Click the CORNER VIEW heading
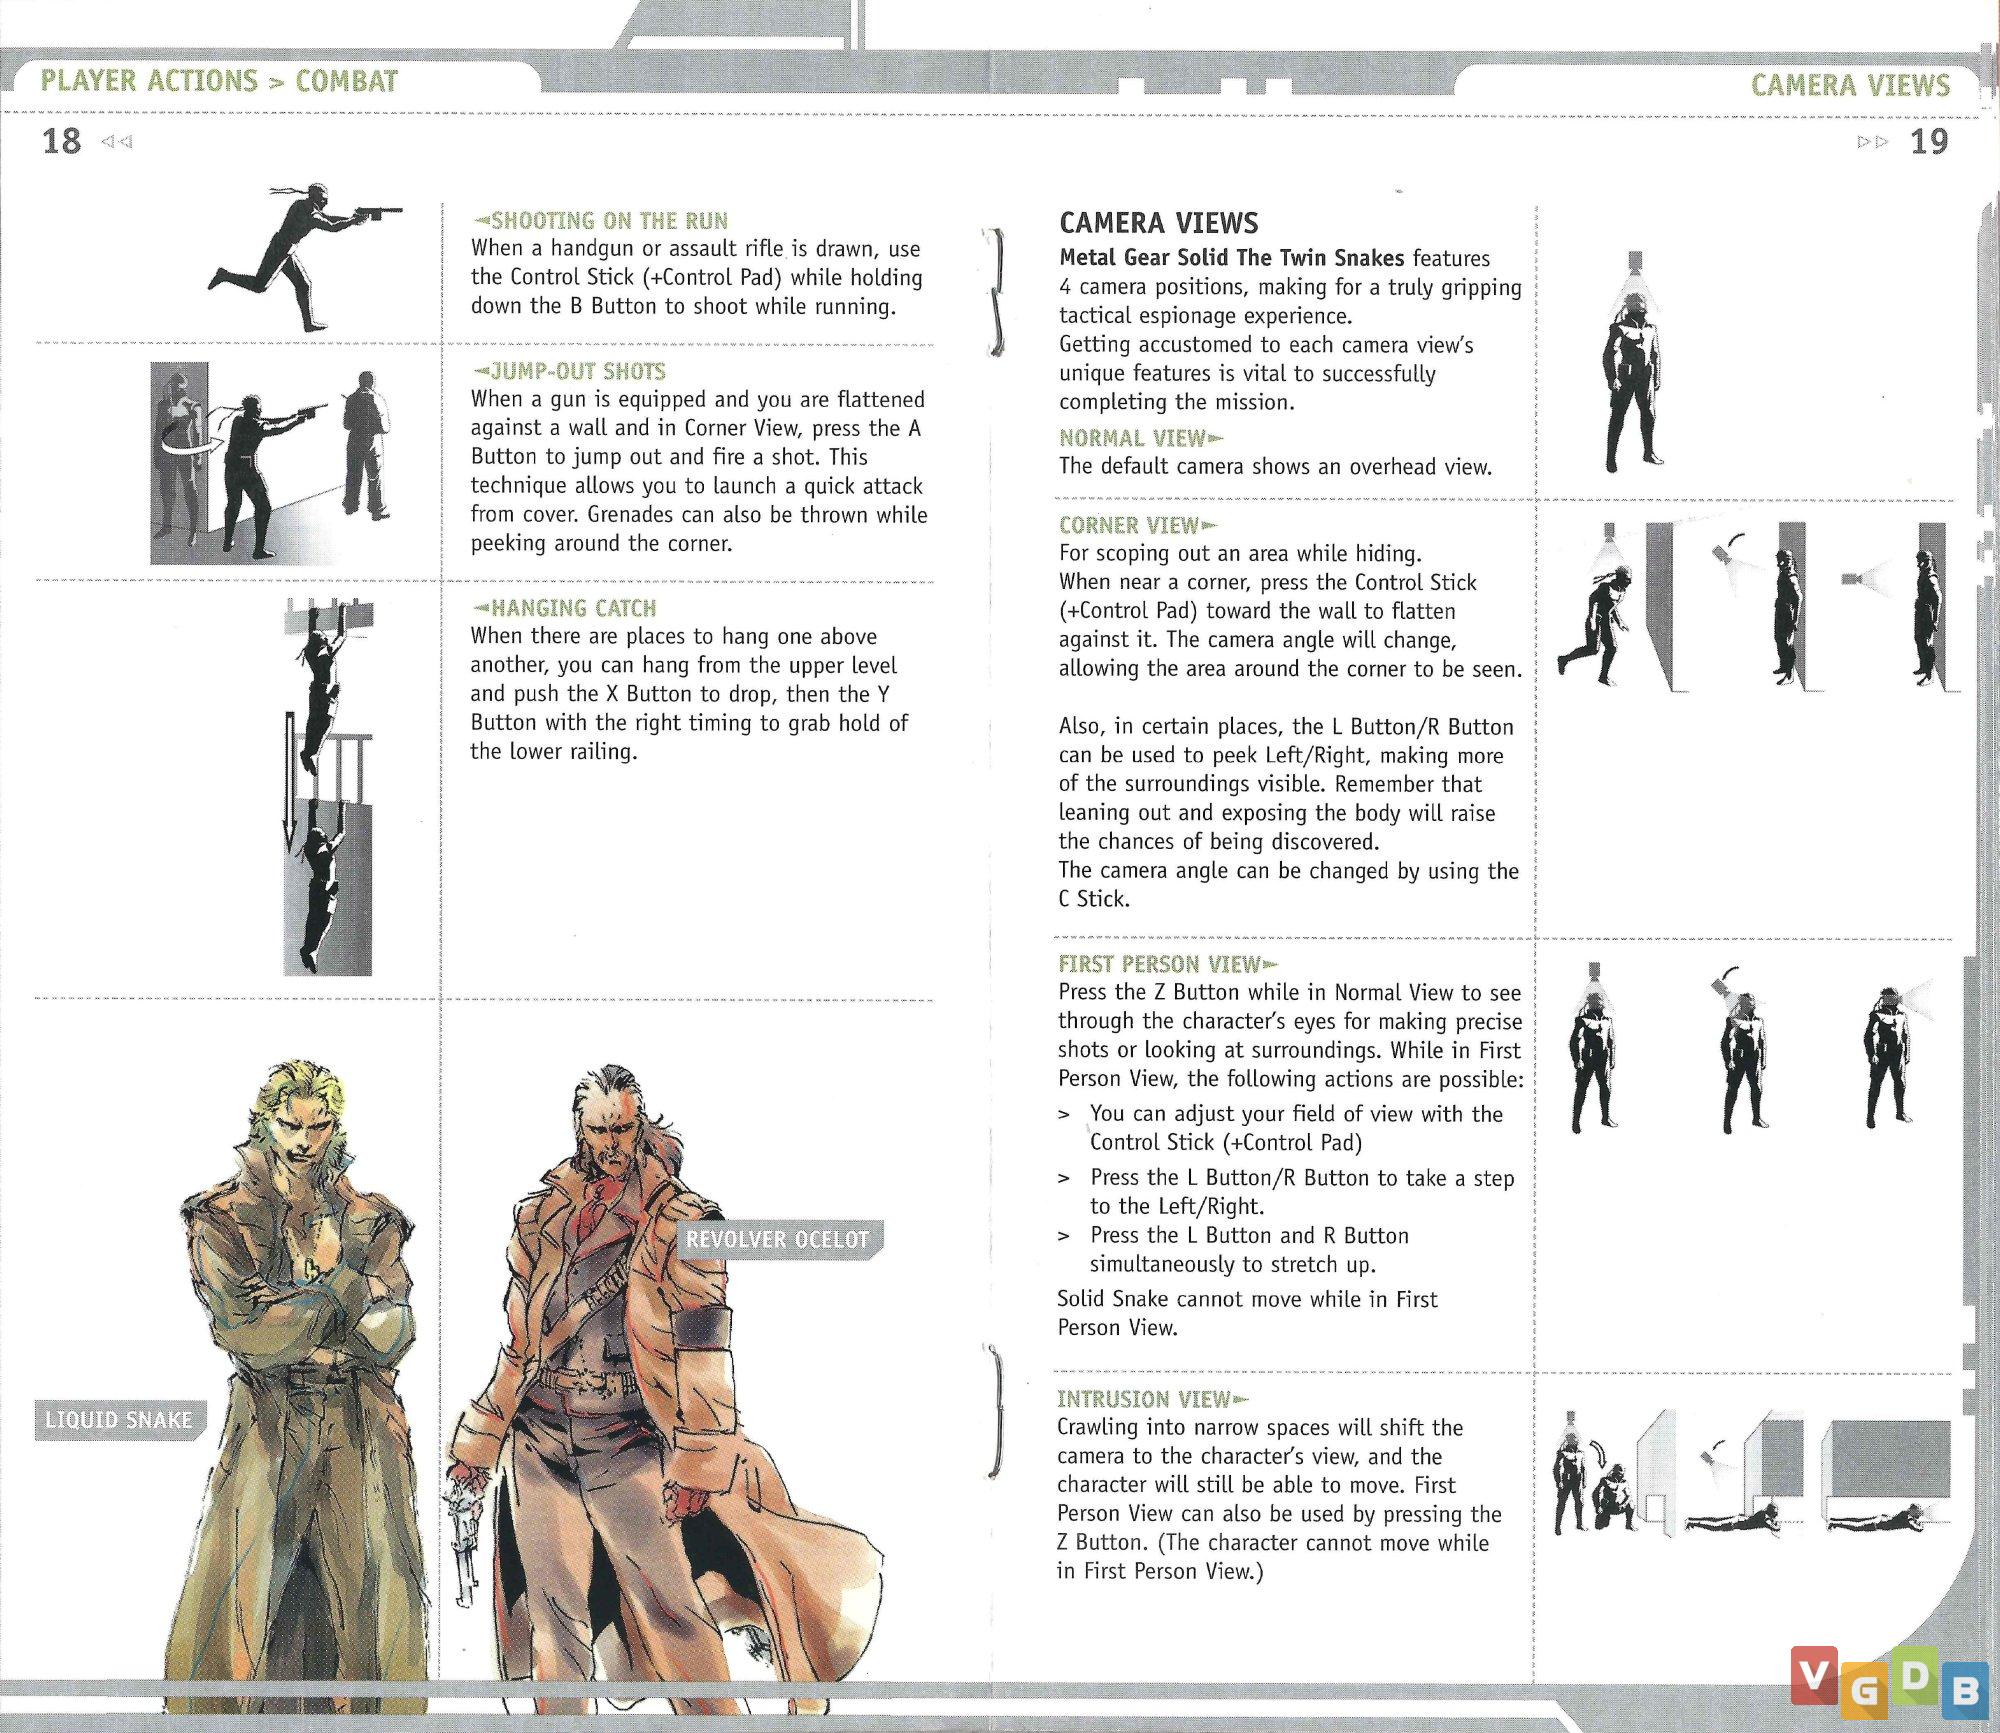2000x1733 pixels. (1138, 525)
